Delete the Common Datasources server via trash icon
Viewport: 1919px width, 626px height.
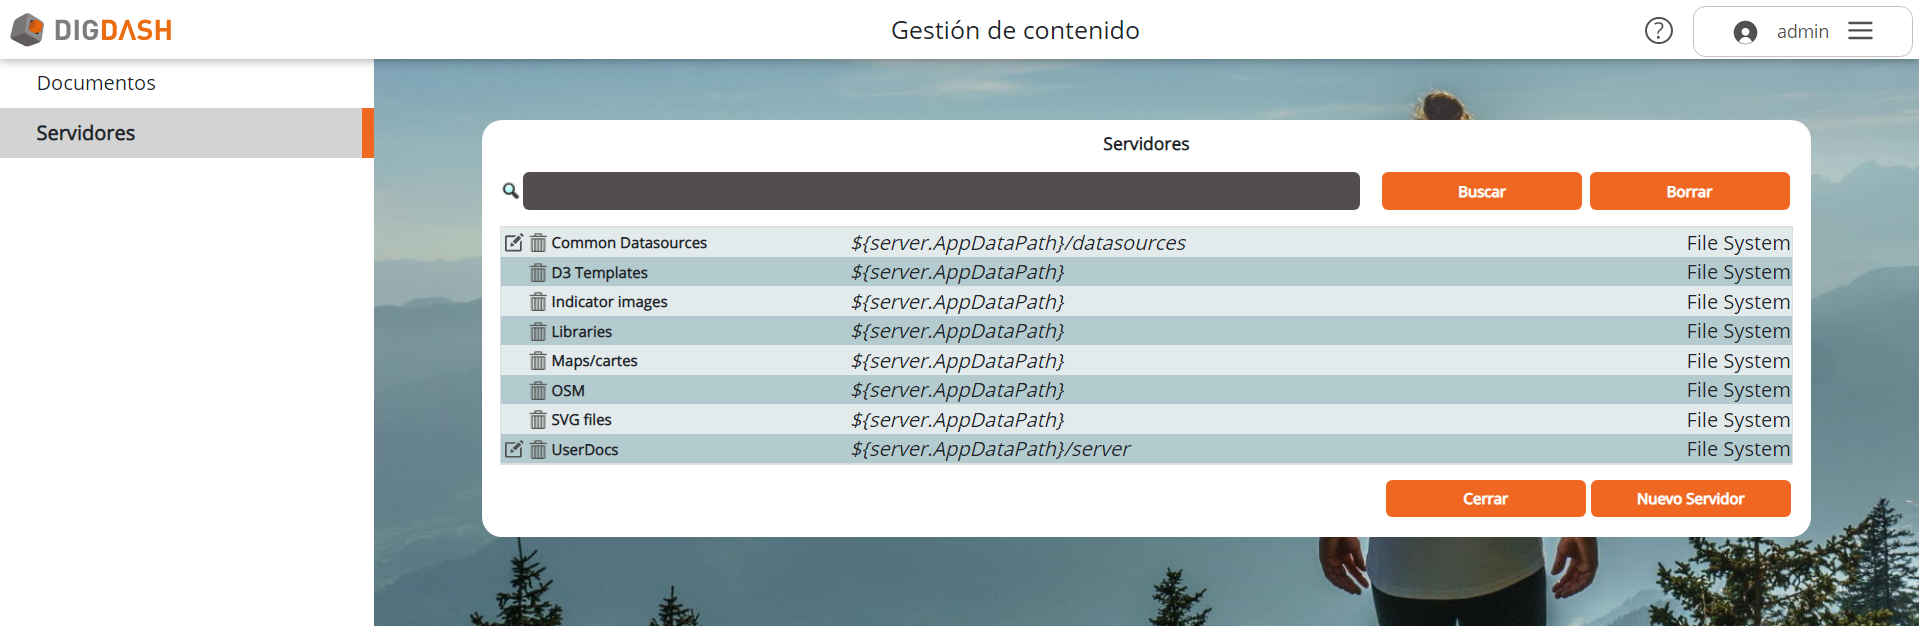point(538,243)
